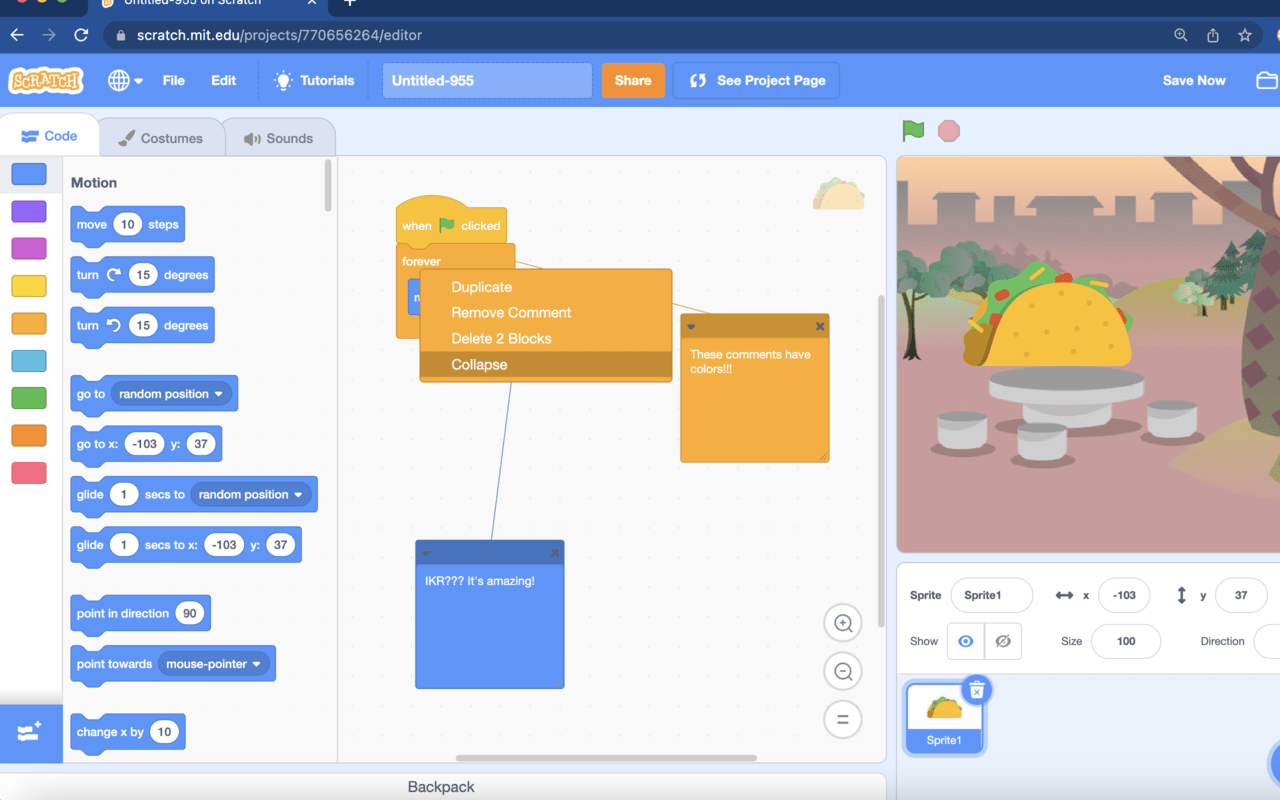Run the project with the green flag

tap(912, 130)
